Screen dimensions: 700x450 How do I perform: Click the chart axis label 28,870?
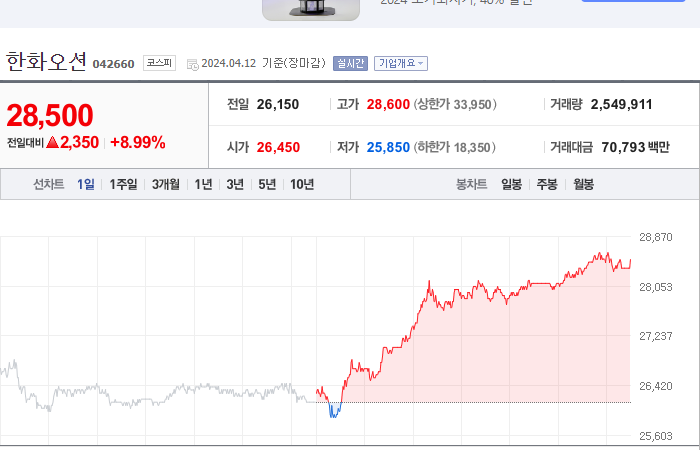(655, 237)
